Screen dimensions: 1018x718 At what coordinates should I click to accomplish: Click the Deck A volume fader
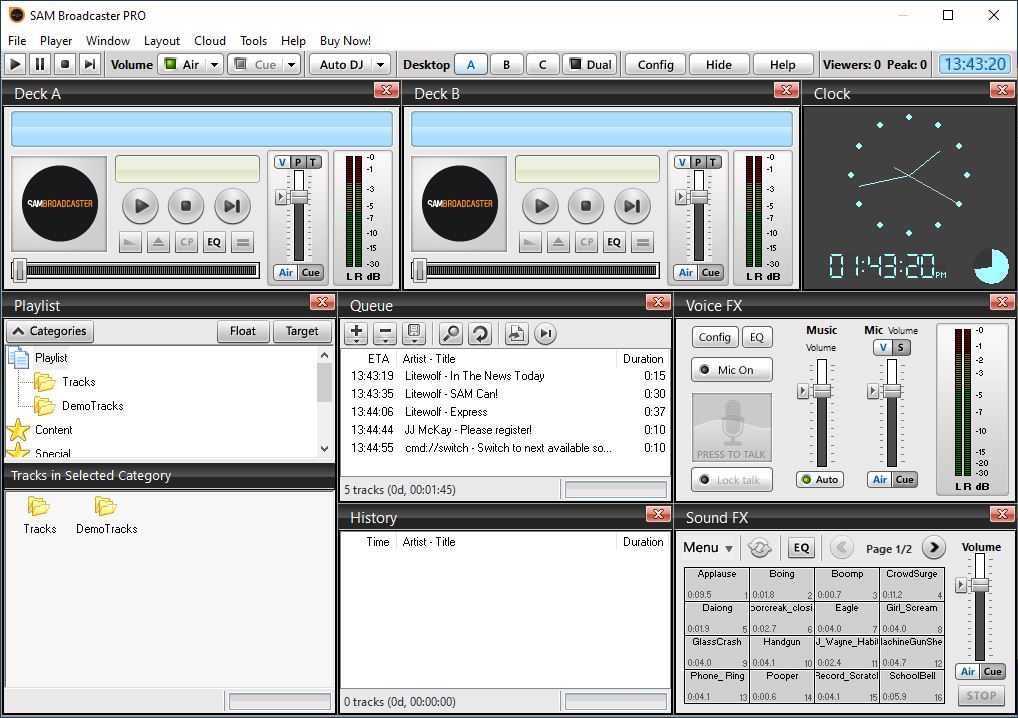click(x=299, y=197)
